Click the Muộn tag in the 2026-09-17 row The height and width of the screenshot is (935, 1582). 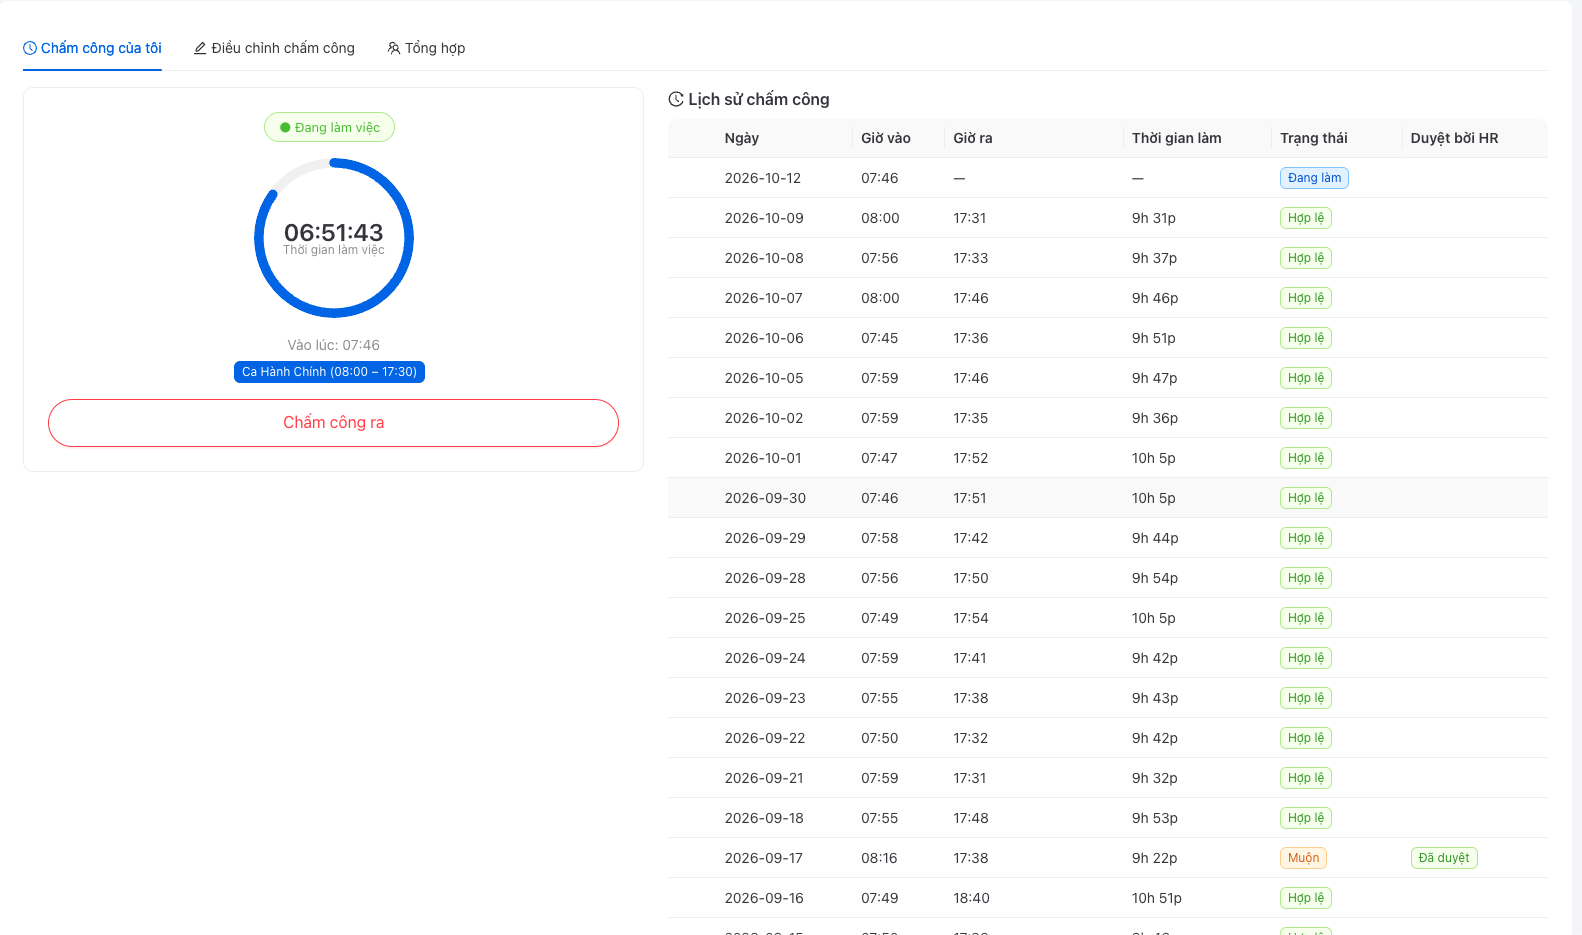coord(1303,858)
